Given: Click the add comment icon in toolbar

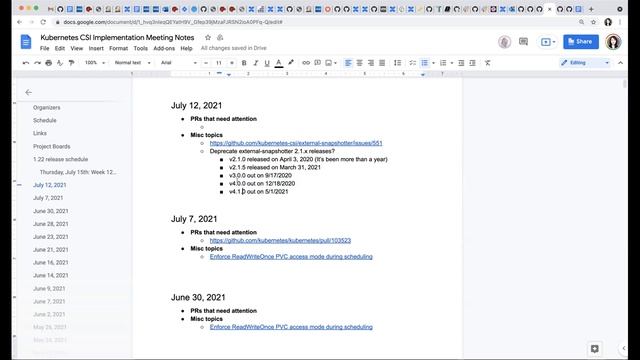Looking at the screenshot, I should tap(317, 63).
